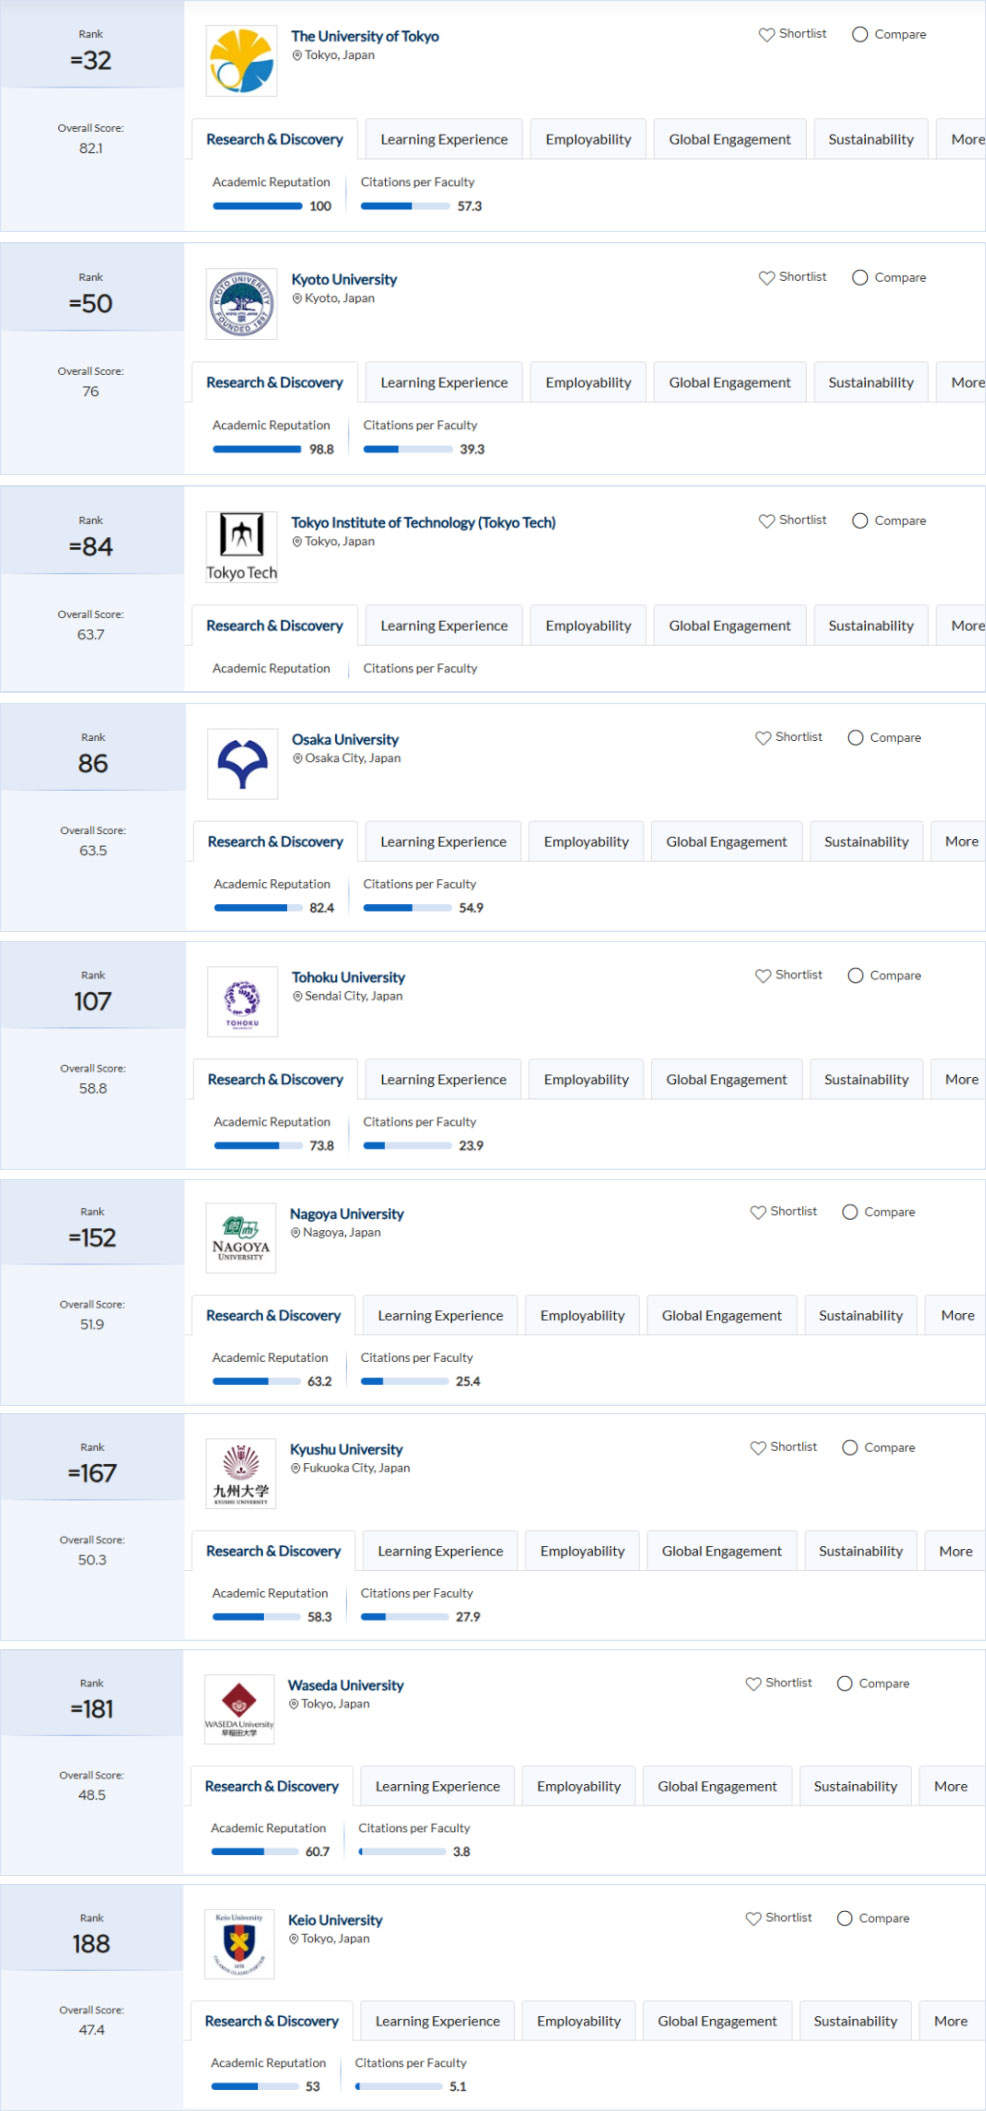
Task: Expand More tab for Kyushu University
Action: [955, 1552]
